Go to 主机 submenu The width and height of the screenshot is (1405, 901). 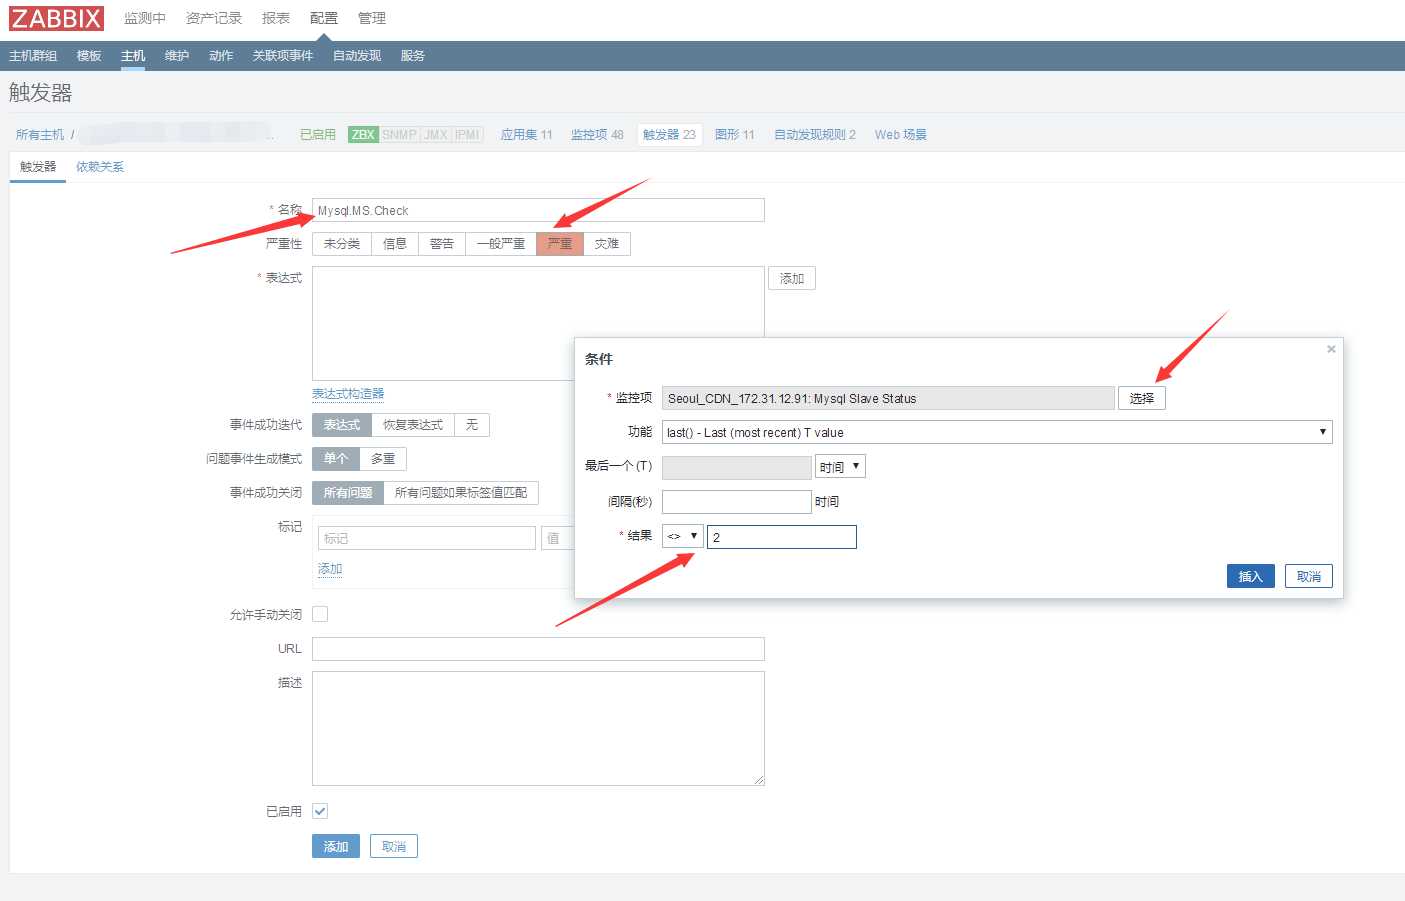click(x=133, y=56)
